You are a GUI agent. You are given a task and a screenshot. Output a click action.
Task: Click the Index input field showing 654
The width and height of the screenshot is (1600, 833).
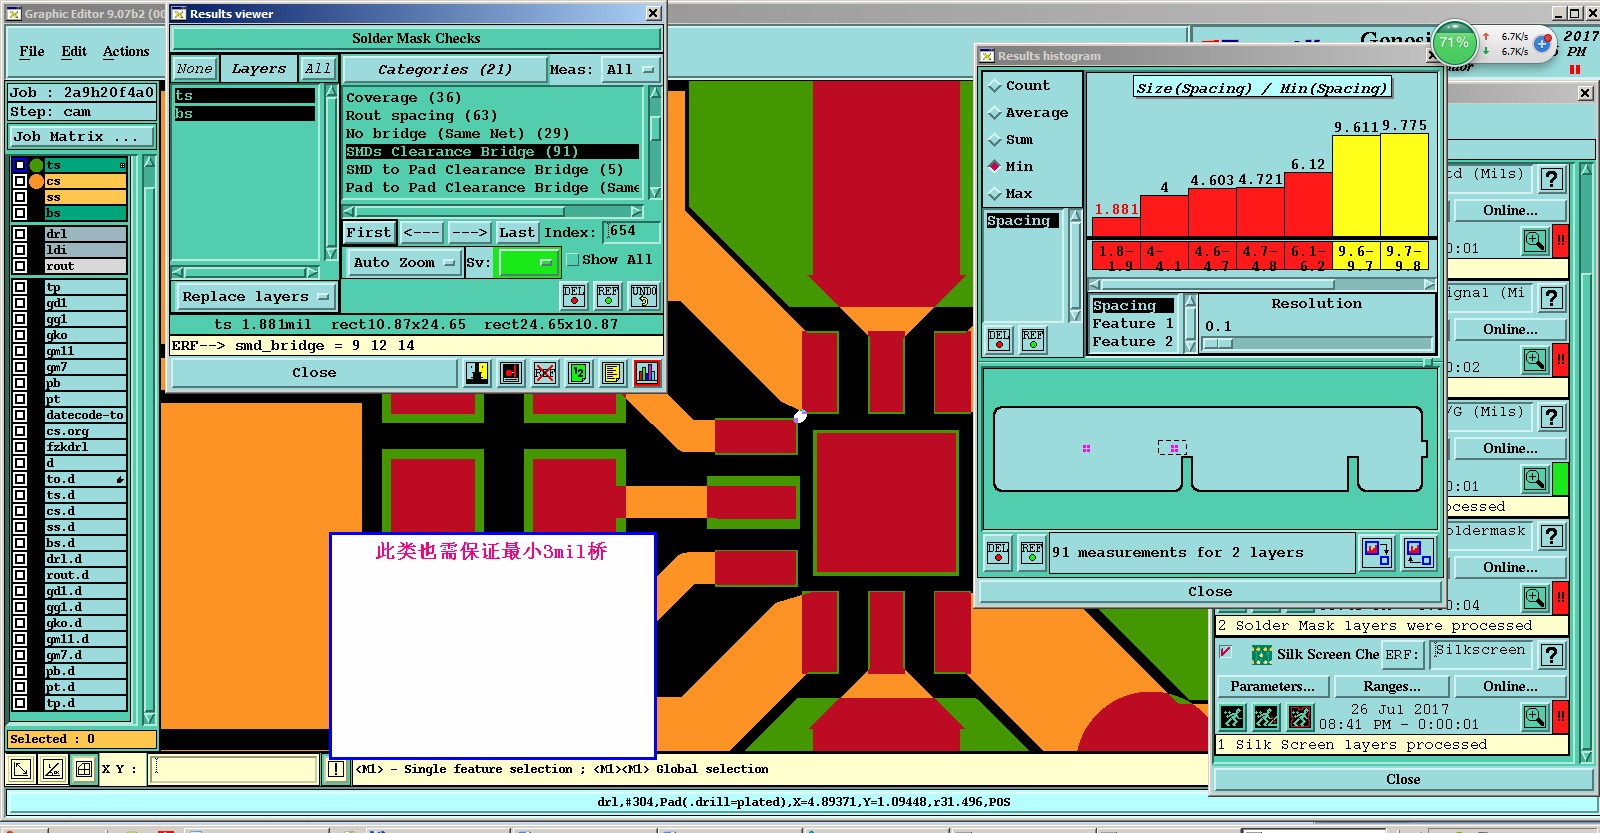coord(632,231)
